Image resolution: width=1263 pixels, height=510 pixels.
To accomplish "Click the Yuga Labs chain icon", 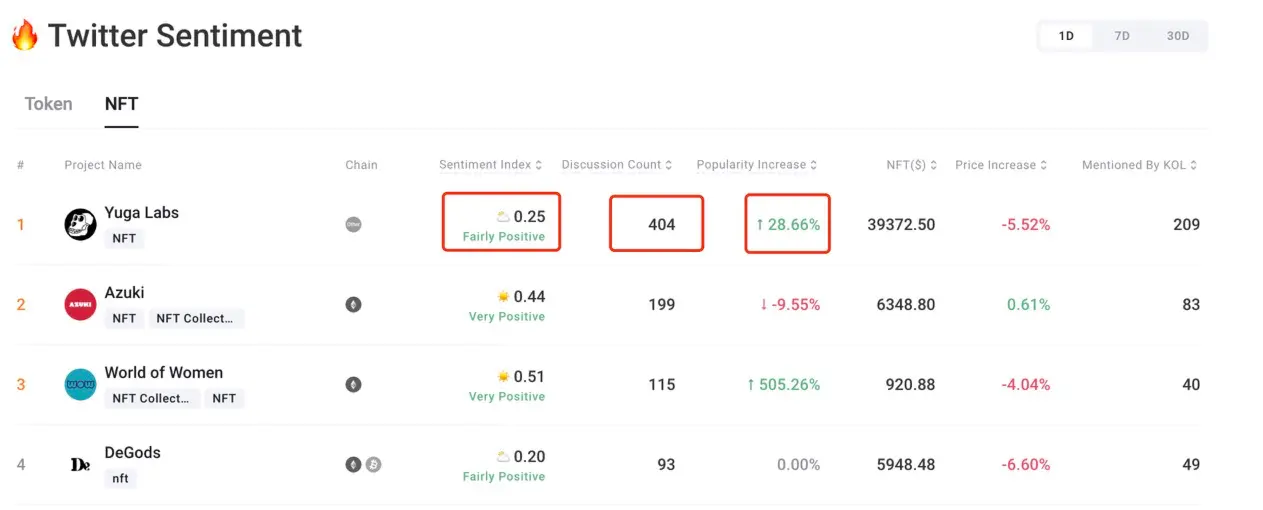I will point(353,225).
